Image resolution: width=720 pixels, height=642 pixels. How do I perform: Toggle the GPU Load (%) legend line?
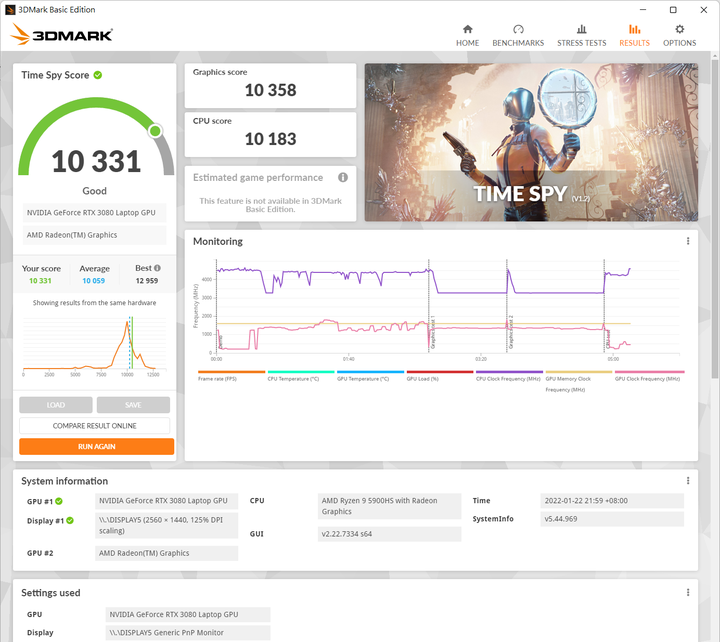(x=439, y=376)
